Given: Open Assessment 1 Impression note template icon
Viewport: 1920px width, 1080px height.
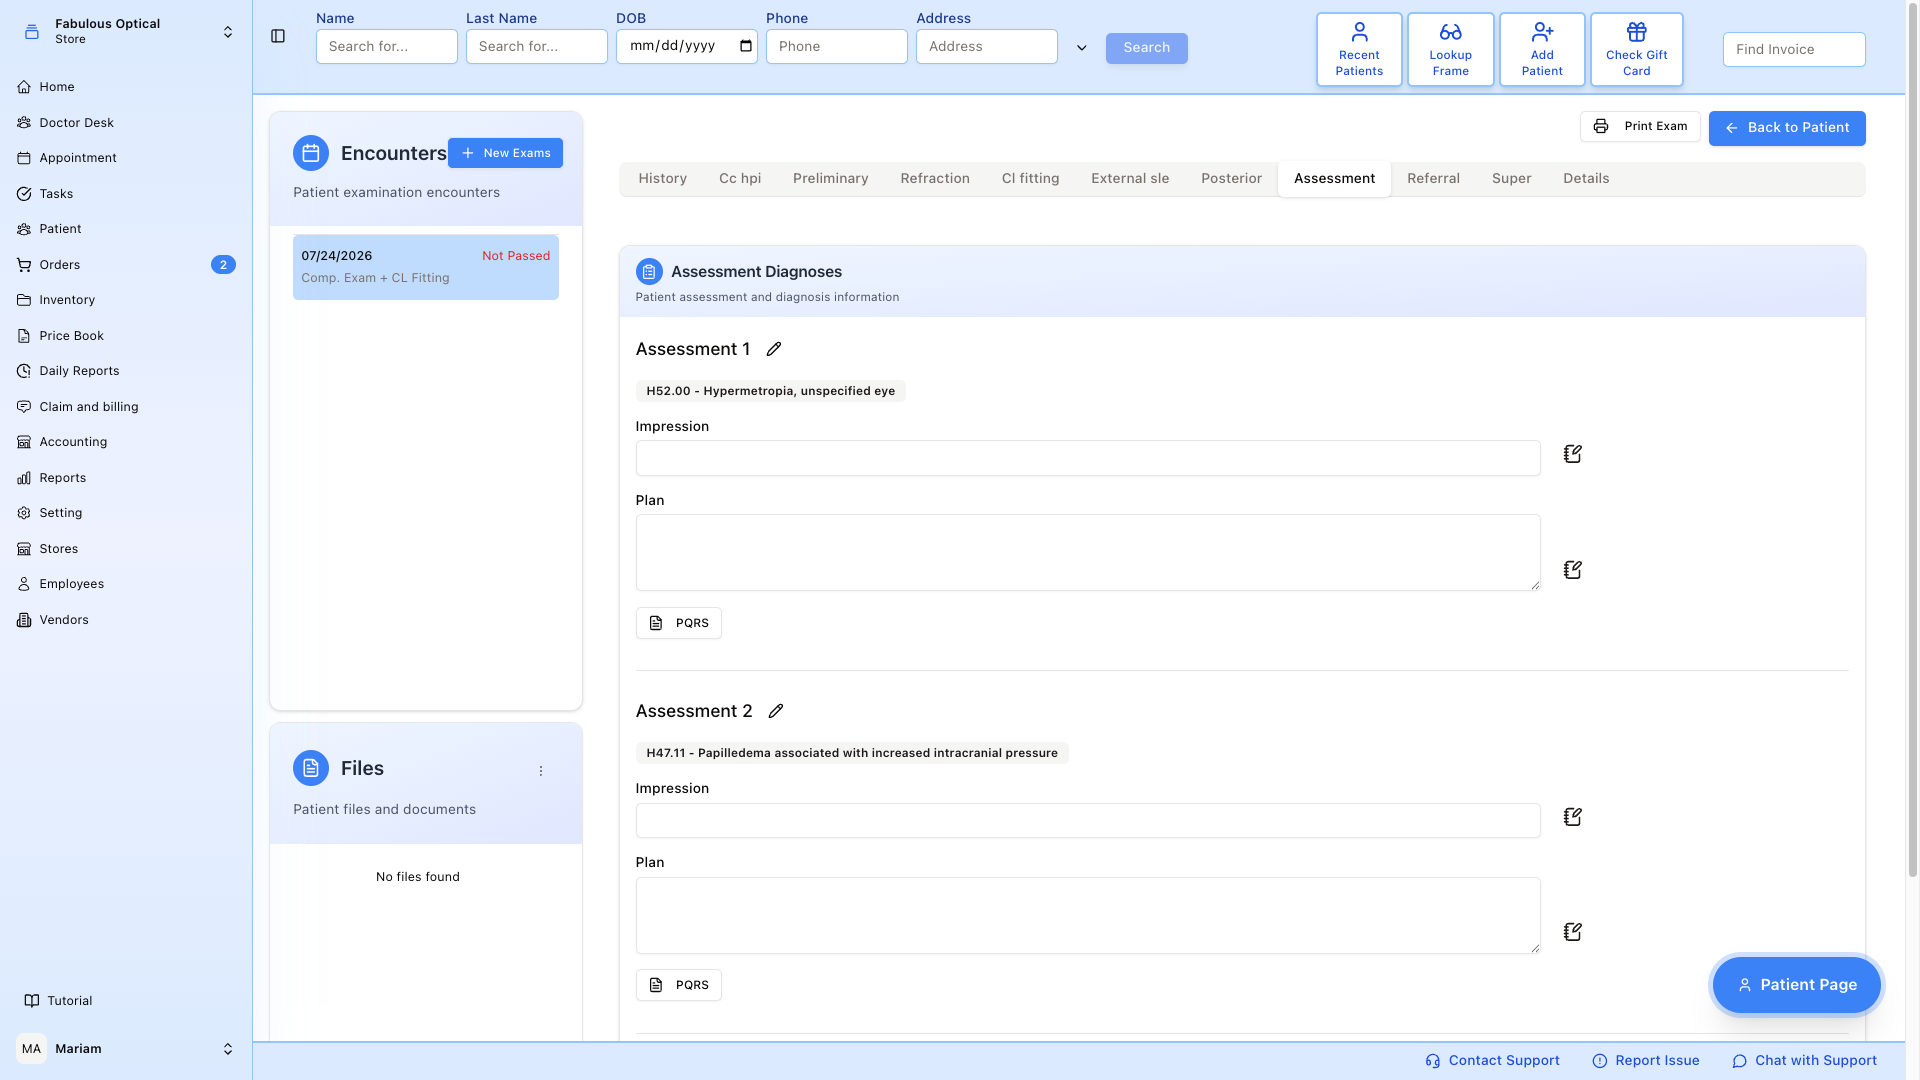Looking at the screenshot, I should coord(1573,454).
